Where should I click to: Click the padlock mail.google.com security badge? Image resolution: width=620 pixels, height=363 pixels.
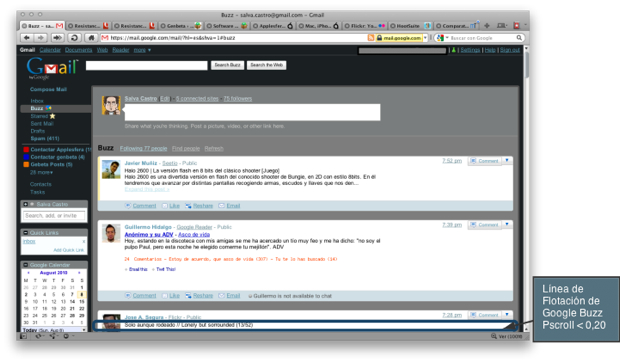[x=399, y=38]
